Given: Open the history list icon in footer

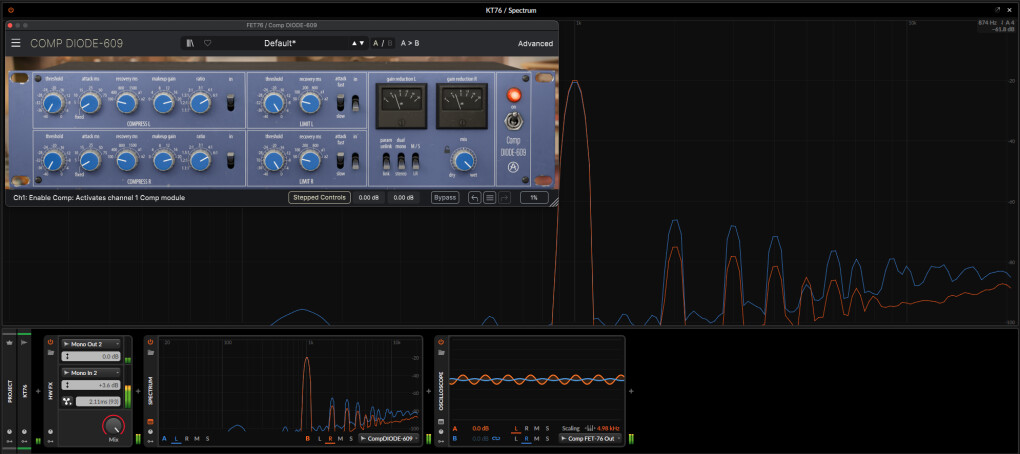Looking at the screenshot, I should pos(489,198).
